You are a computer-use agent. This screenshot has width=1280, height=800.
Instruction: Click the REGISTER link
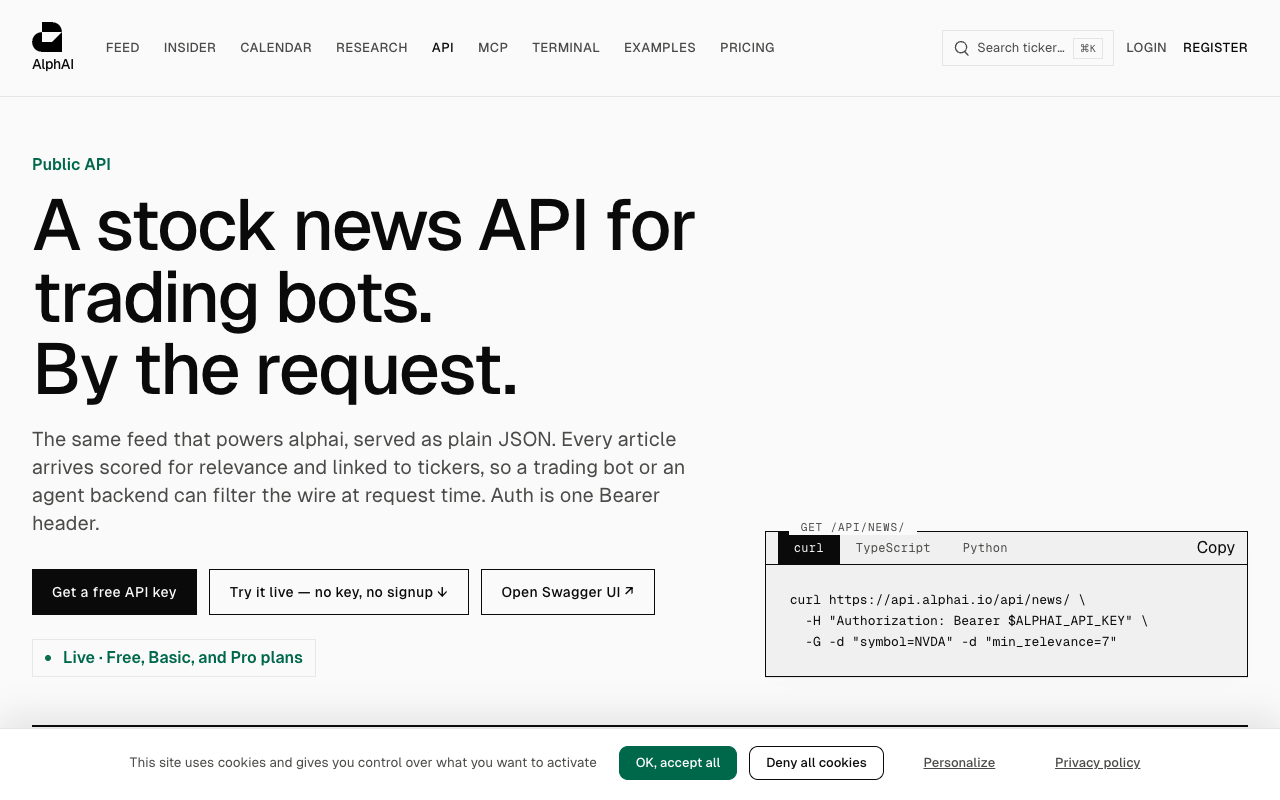tap(1215, 48)
